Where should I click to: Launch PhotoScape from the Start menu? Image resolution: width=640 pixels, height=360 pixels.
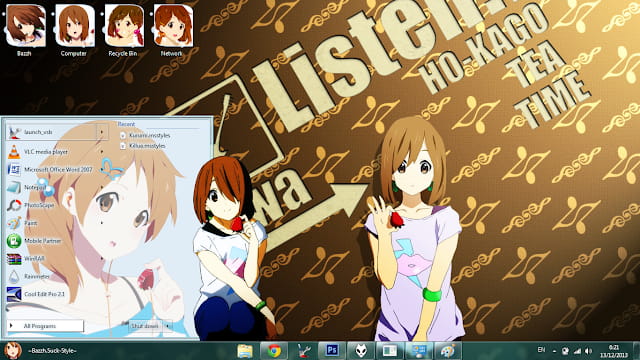(56, 205)
